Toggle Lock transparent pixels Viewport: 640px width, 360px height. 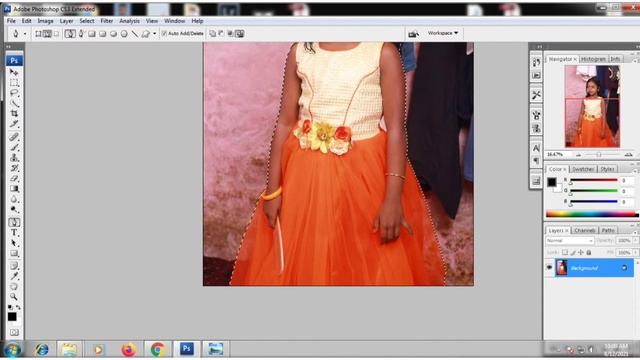[564, 253]
